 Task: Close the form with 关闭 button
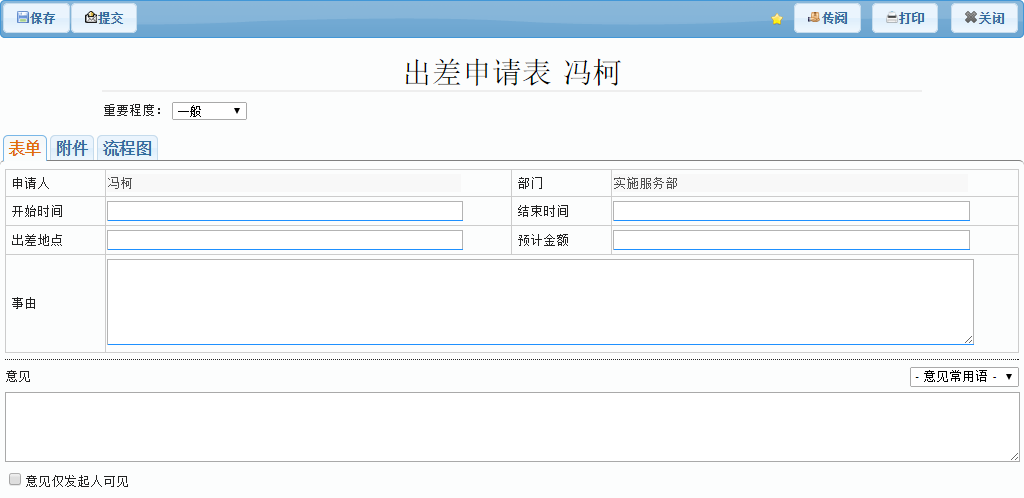click(984, 18)
